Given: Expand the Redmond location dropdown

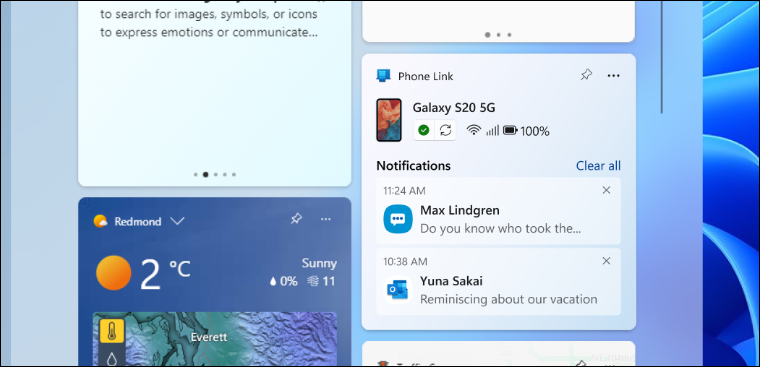Looking at the screenshot, I should pos(177,222).
